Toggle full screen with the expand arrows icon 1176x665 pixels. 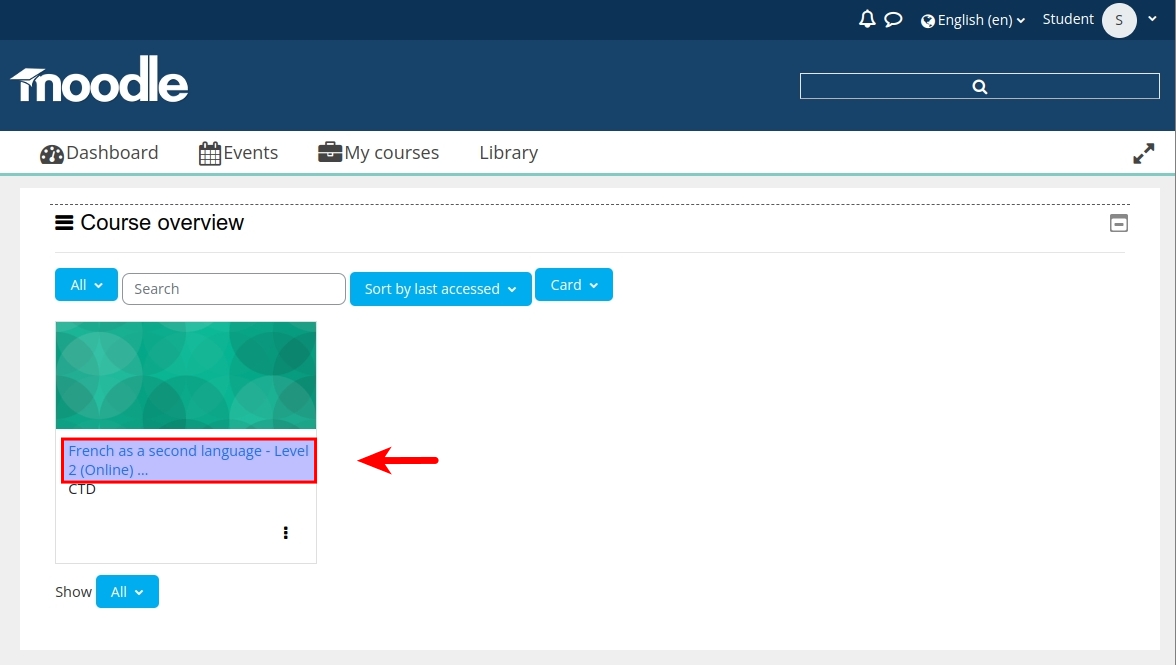[1143, 154]
